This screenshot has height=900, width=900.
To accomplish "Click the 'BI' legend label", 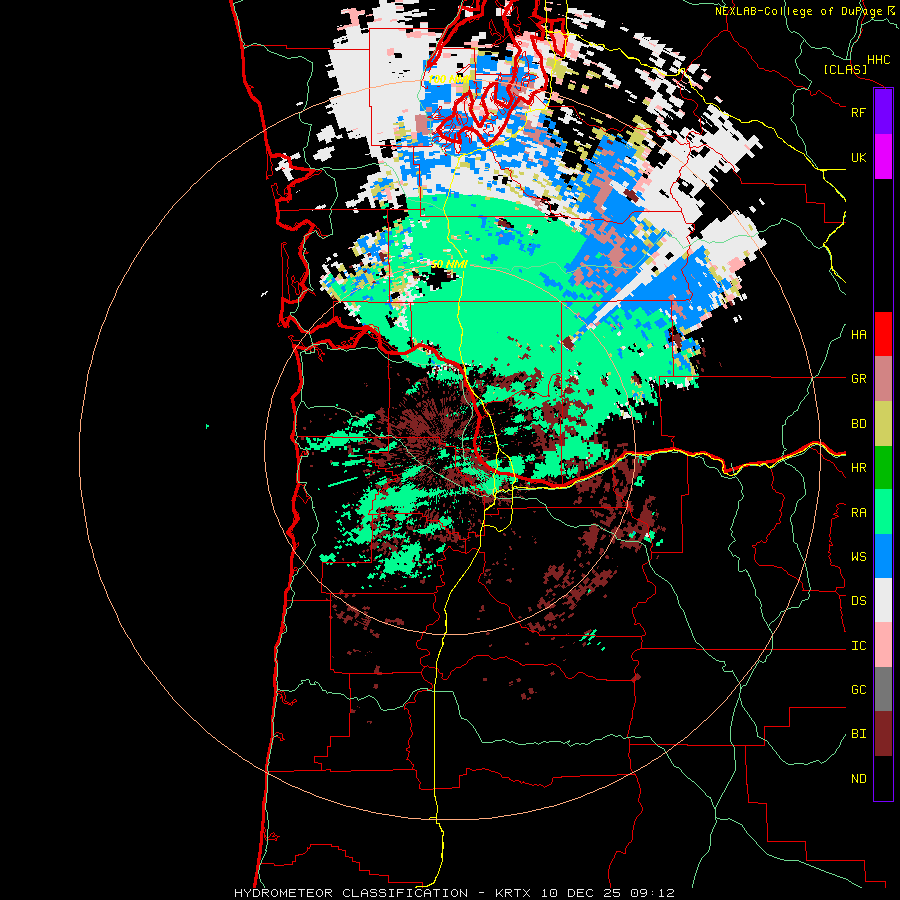I will (859, 734).
